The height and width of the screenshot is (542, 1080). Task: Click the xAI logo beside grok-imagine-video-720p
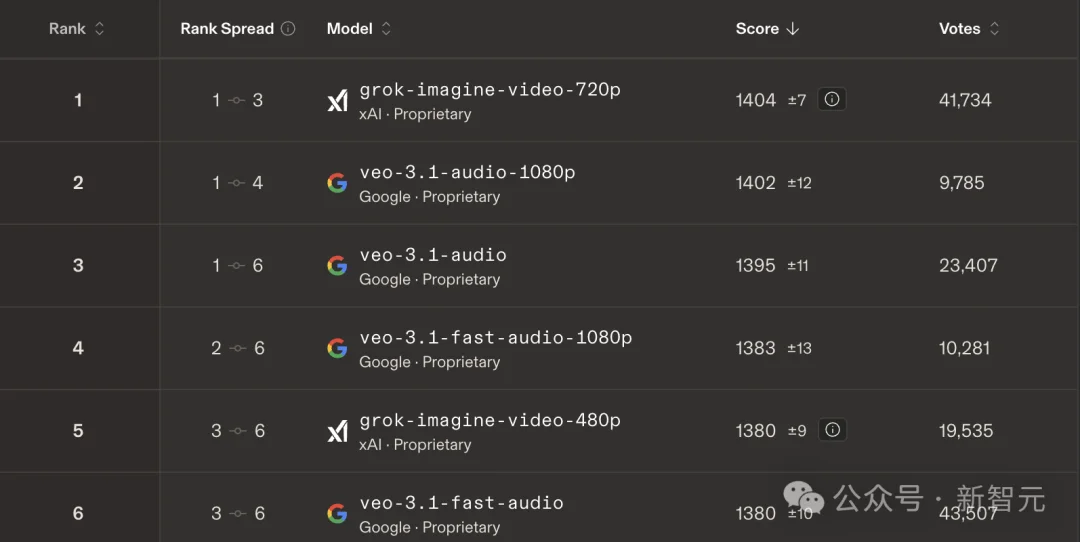pos(338,101)
